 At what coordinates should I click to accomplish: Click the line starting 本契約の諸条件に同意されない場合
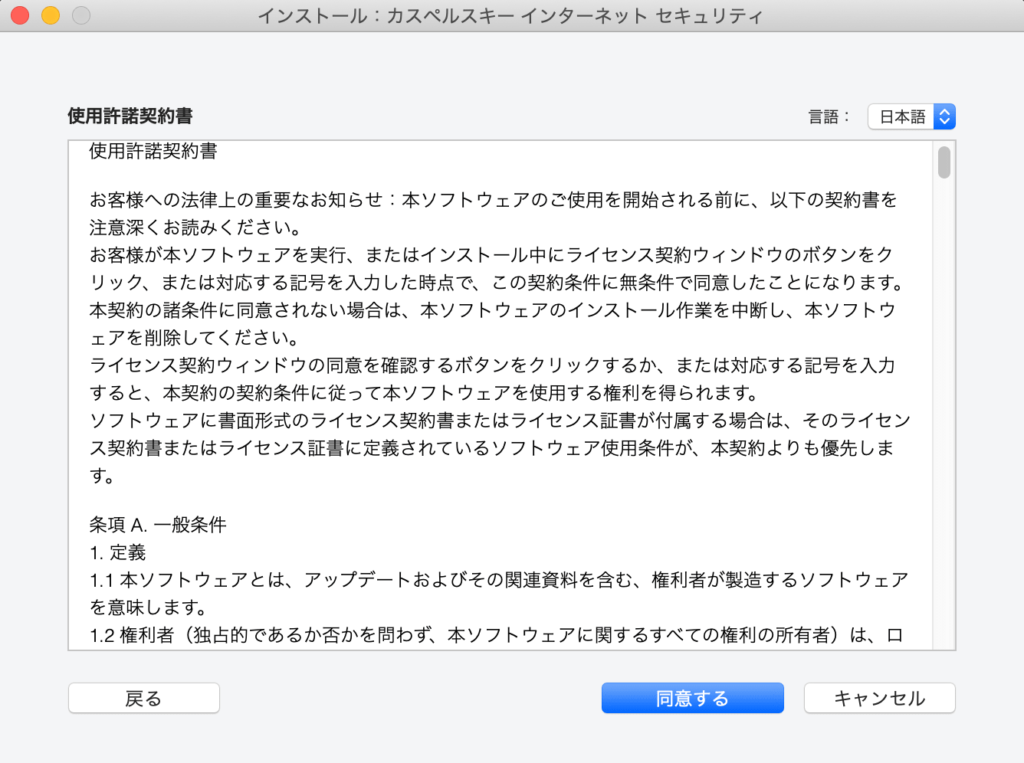pyautogui.click(x=492, y=310)
